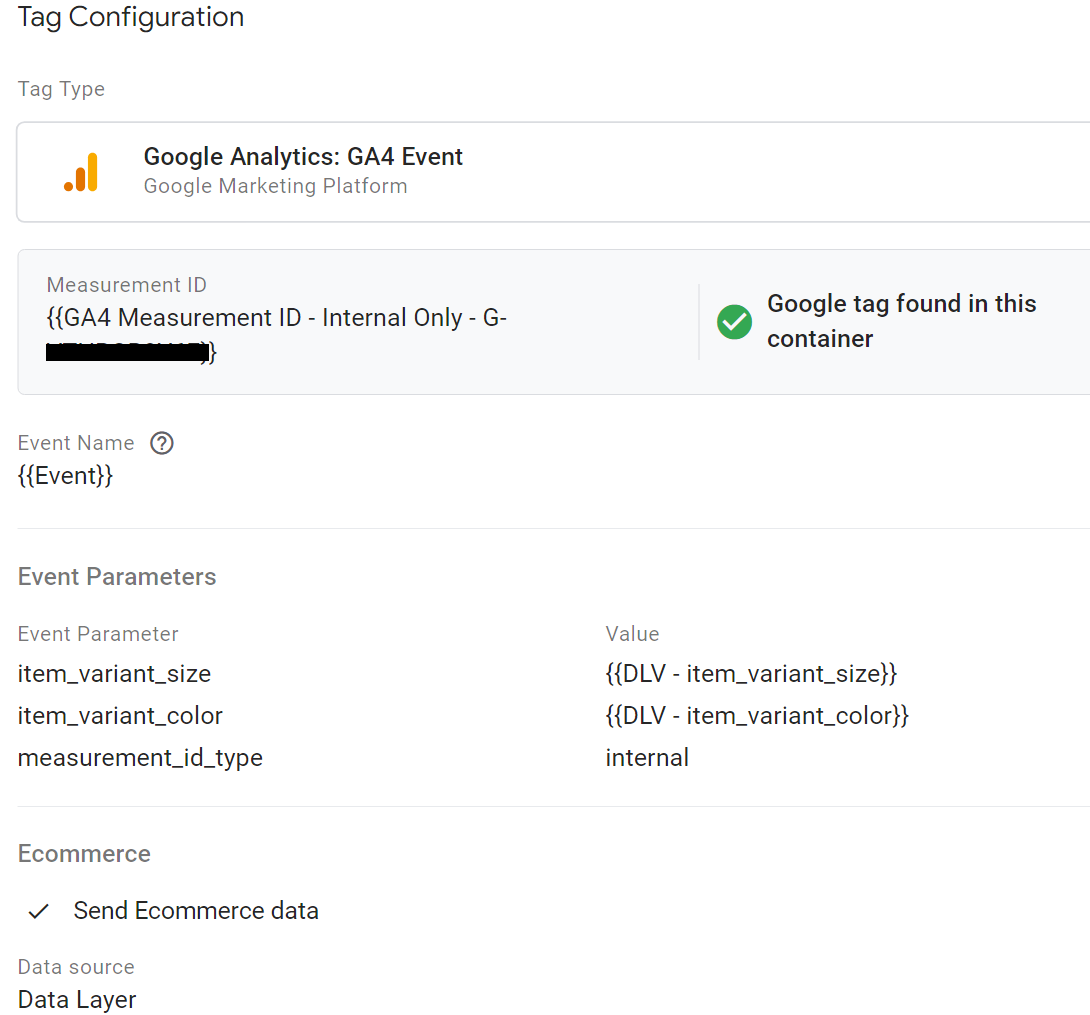Click the Event Name variable {{Event}}
The width and height of the screenshot is (1090, 1015).
[66, 475]
